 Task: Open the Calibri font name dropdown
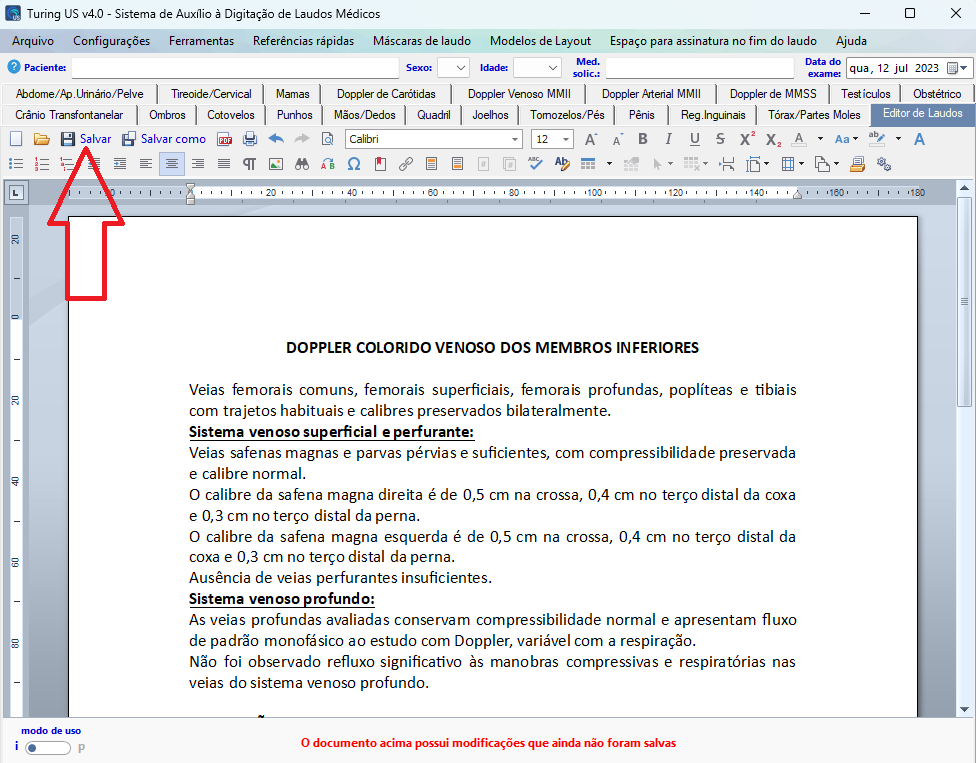coord(515,139)
